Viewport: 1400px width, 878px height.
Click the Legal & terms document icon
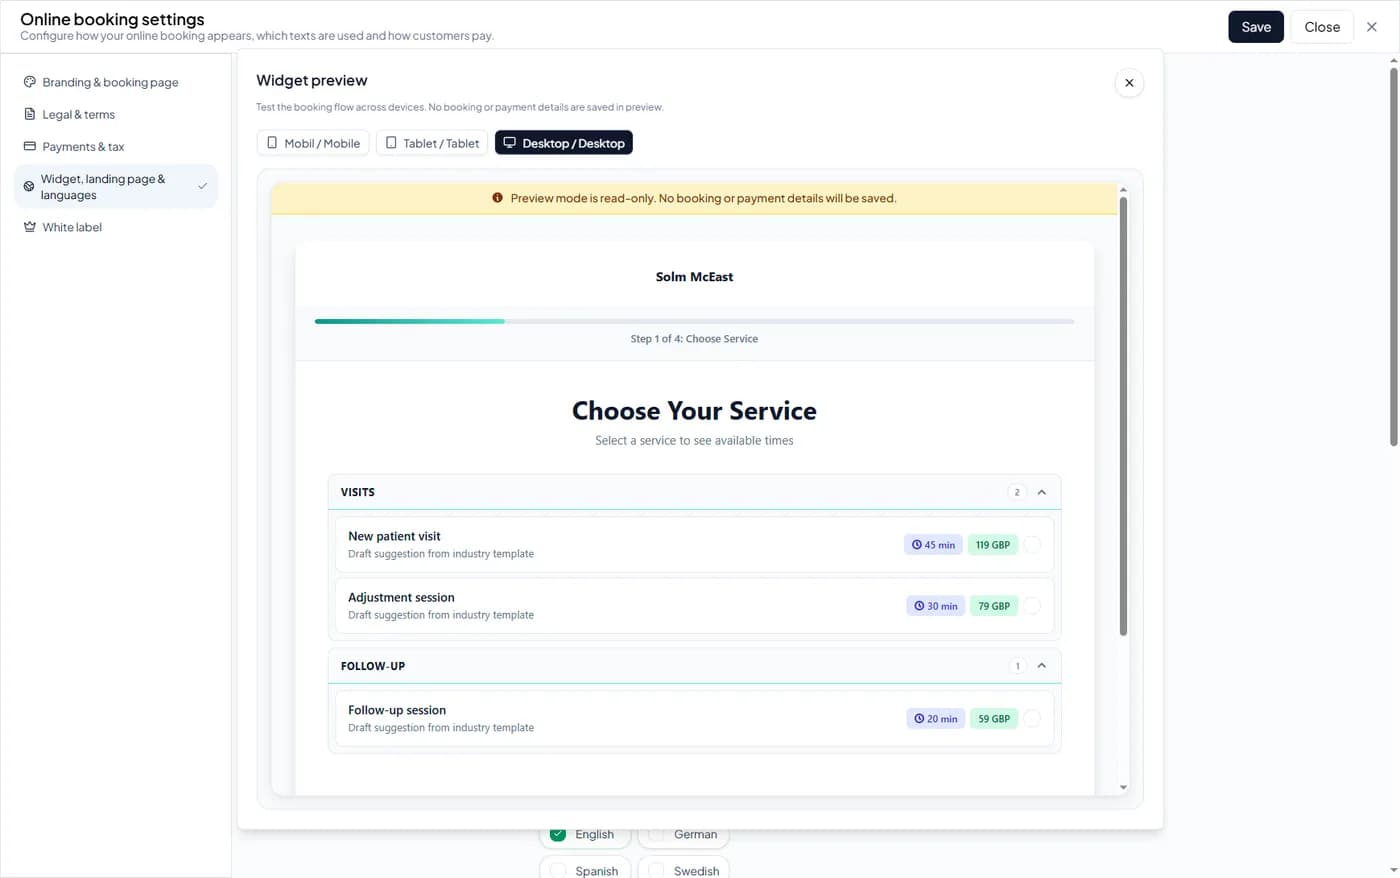(30, 114)
